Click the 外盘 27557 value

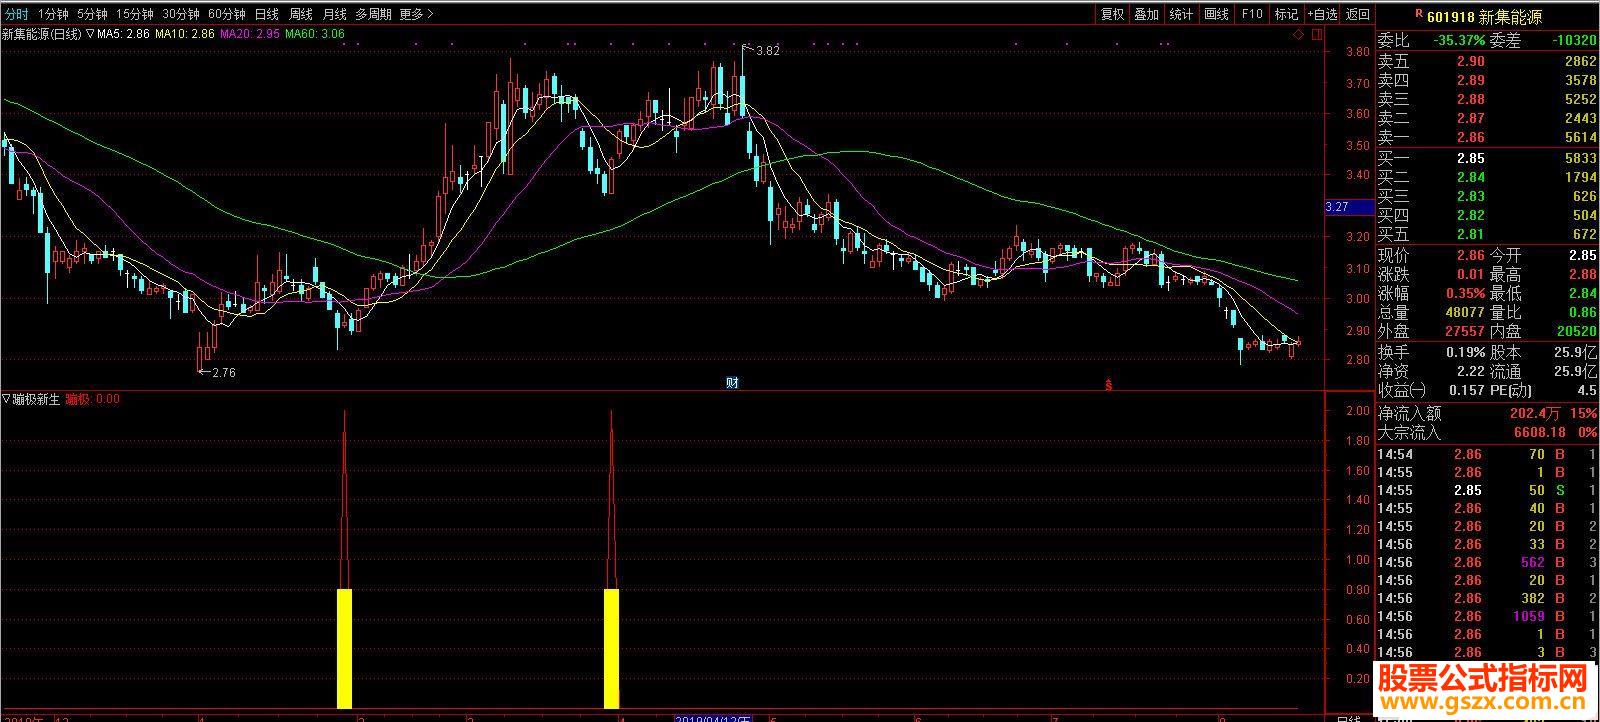click(x=1463, y=331)
